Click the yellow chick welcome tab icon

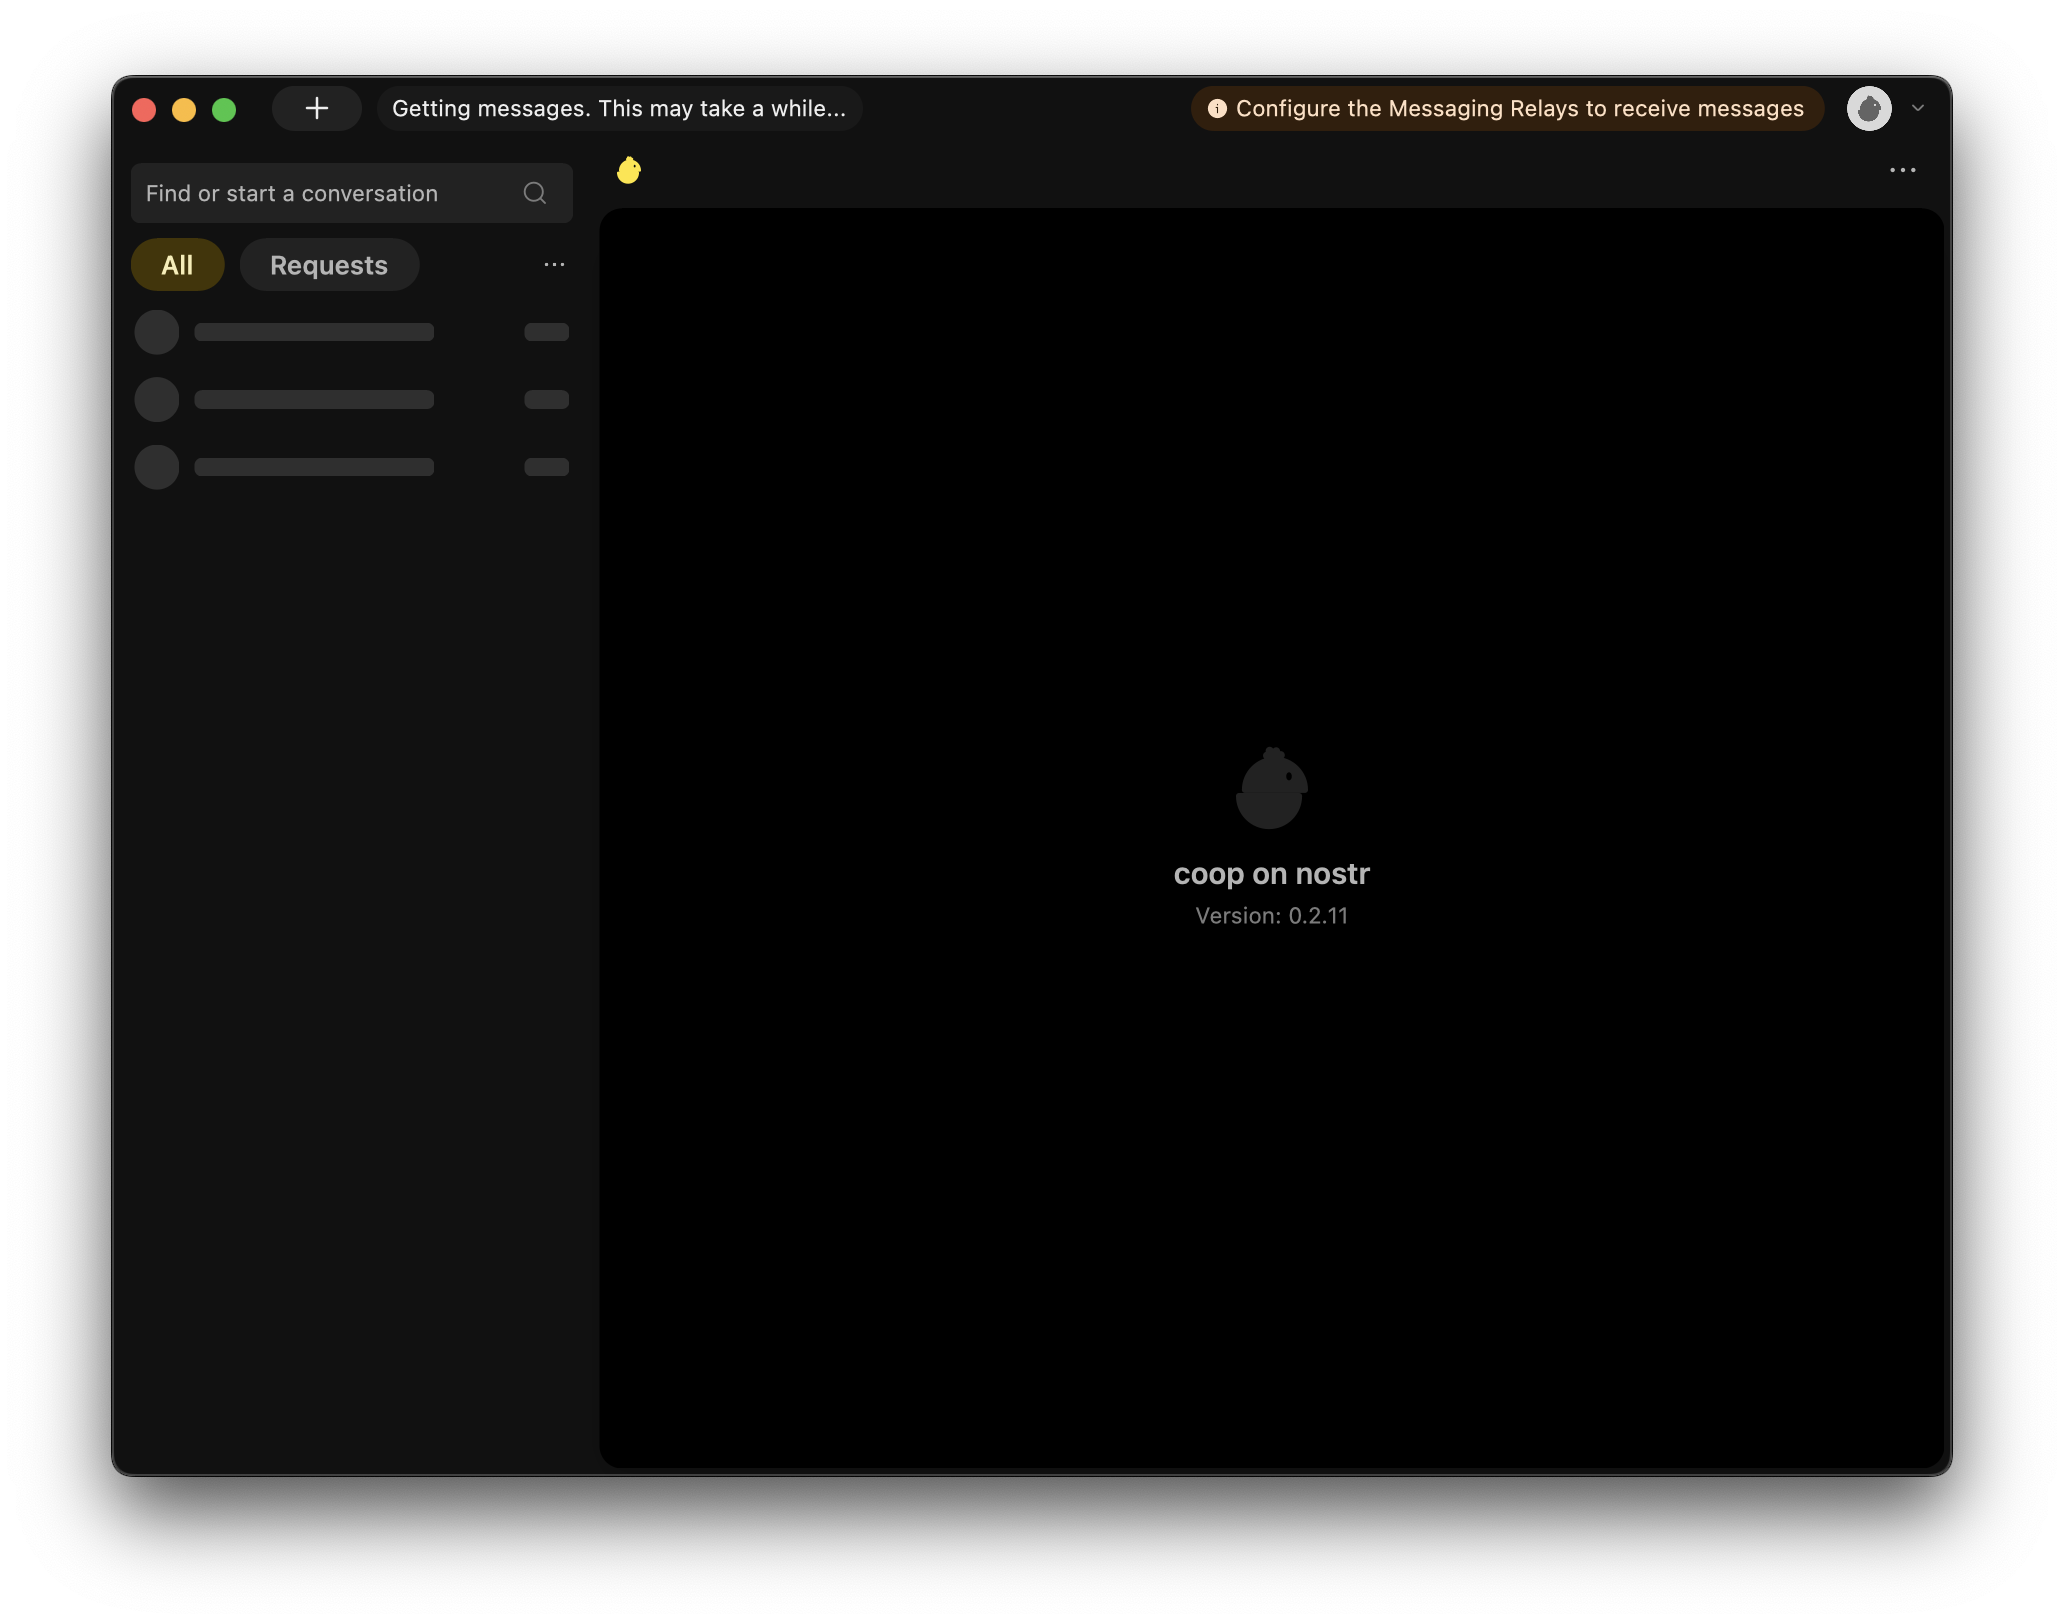pyautogui.click(x=629, y=171)
